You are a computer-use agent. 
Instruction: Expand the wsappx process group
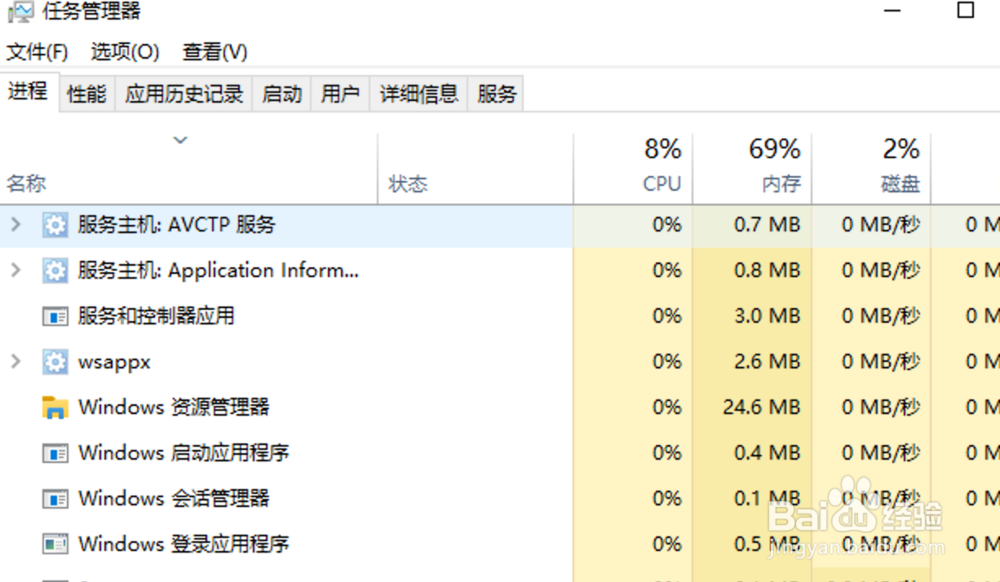(16, 361)
